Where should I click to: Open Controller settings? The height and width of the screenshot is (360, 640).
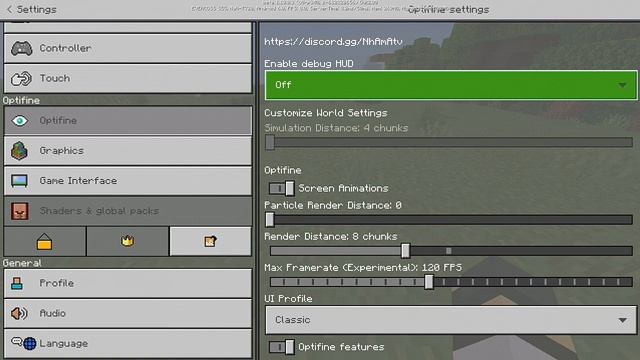128,48
